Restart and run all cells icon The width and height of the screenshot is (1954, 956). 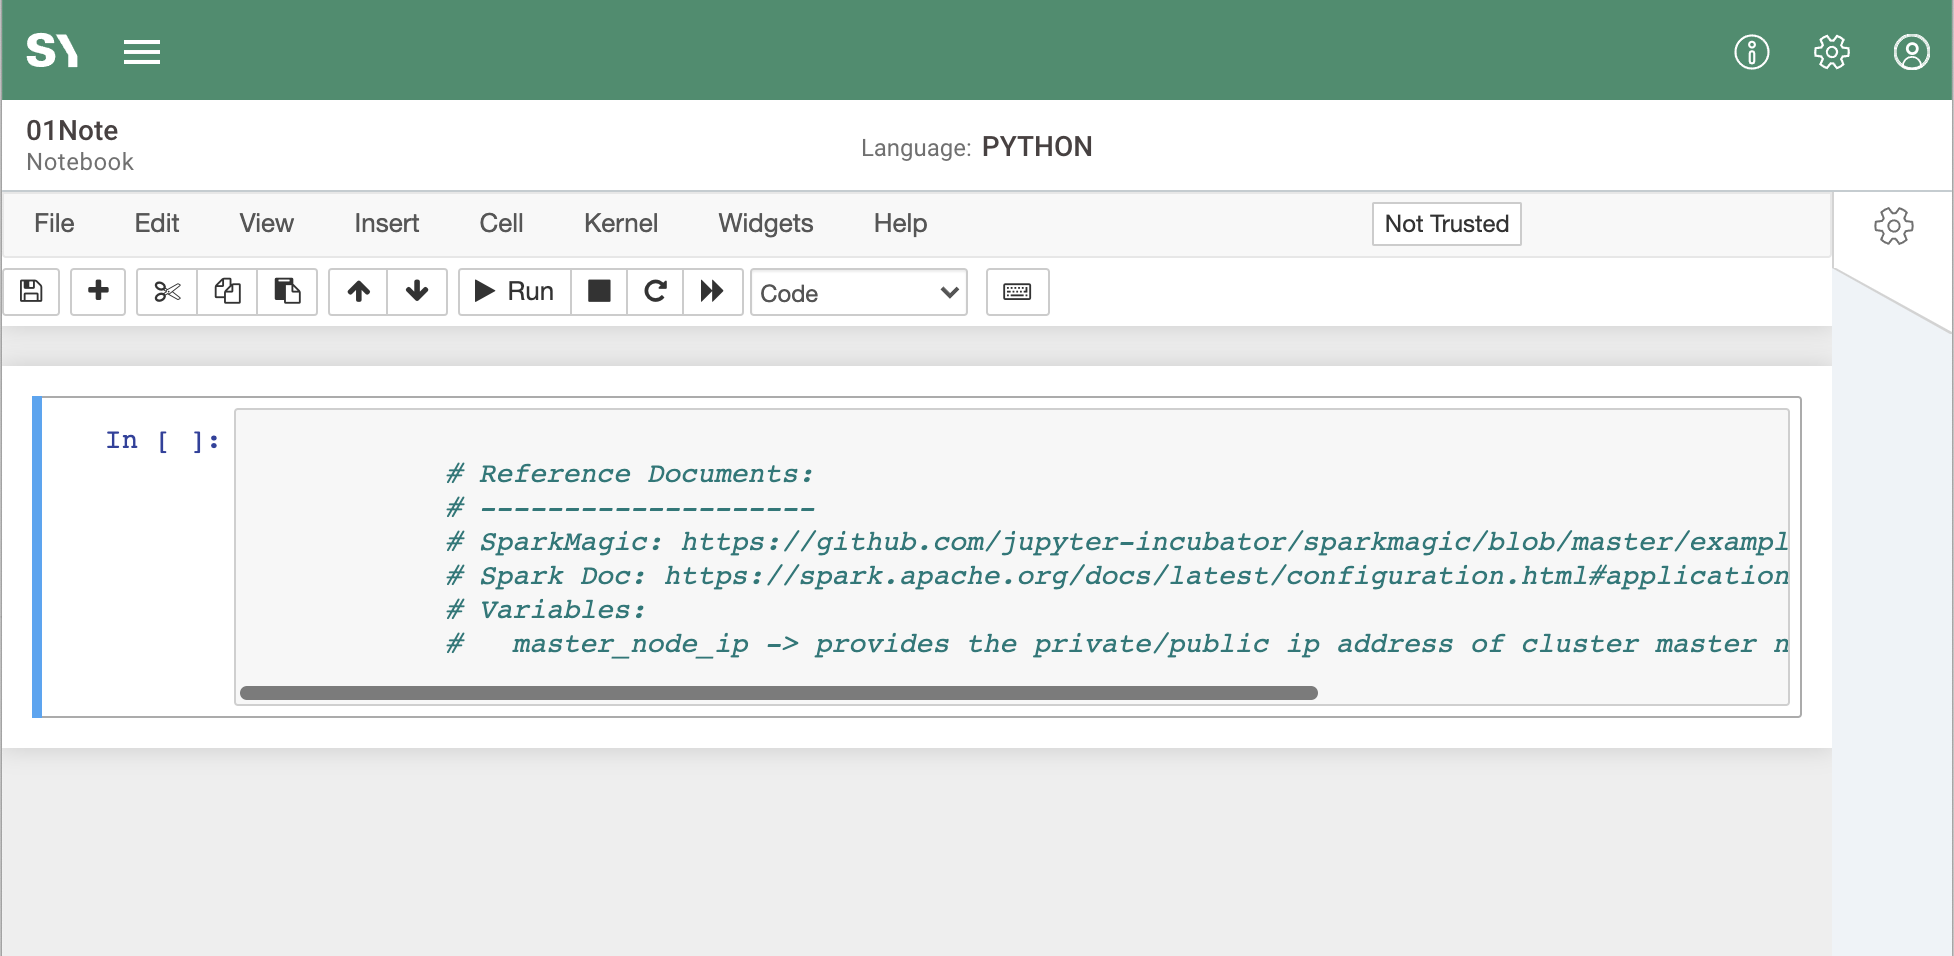[712, 291]
